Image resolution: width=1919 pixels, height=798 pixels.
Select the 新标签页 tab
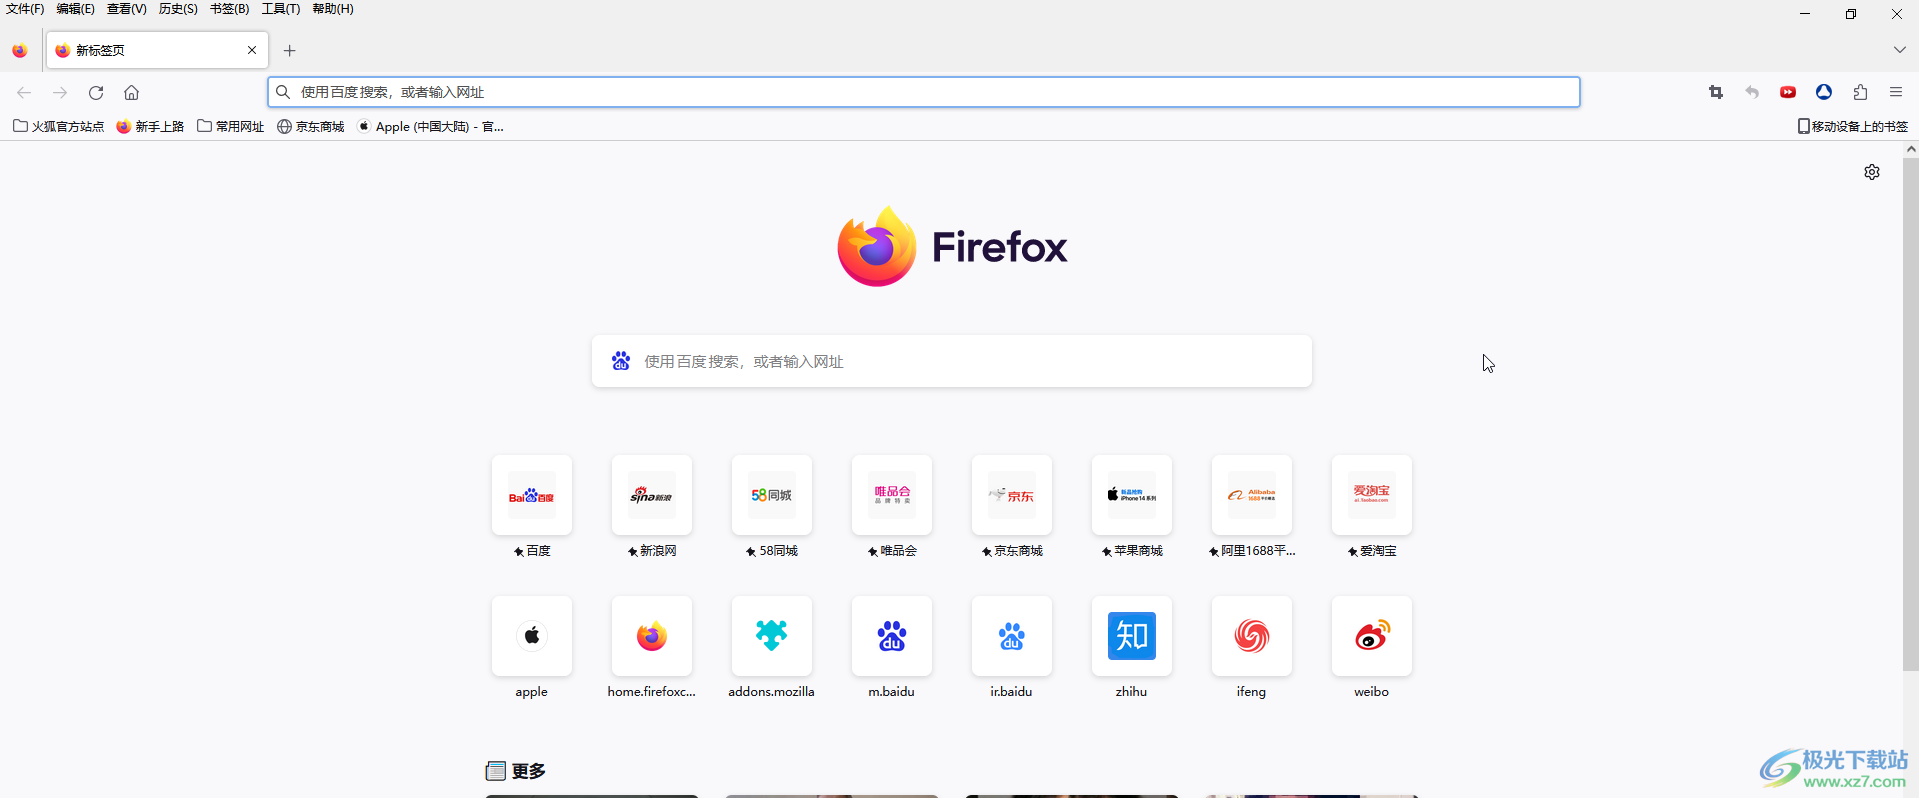pos(156,50)
